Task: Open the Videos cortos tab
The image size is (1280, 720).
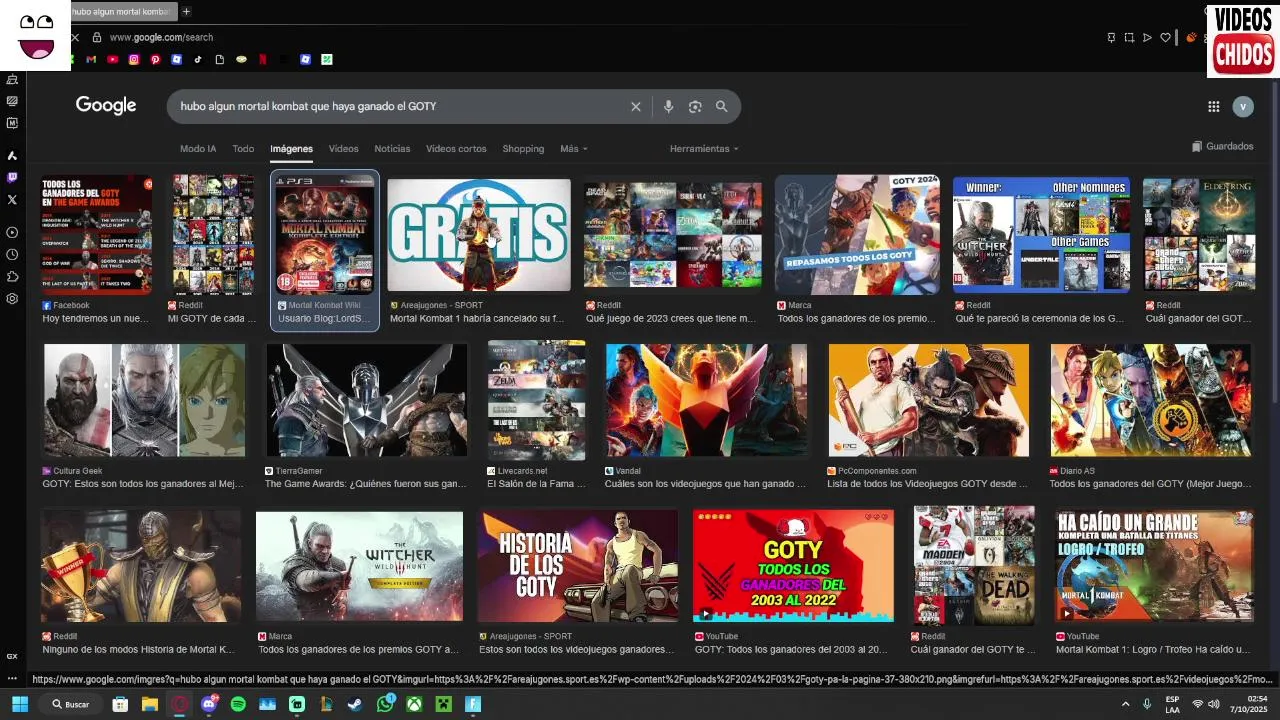Action: coord(456,148)
